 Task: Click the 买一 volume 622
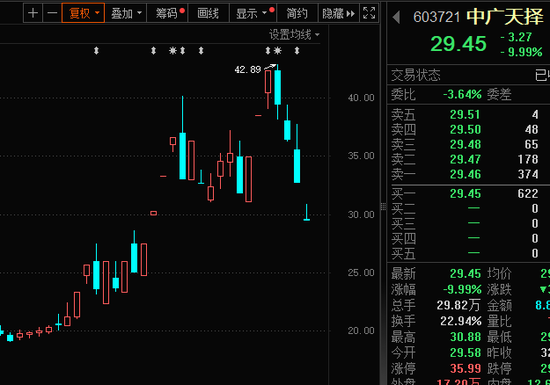click(528, 194)
